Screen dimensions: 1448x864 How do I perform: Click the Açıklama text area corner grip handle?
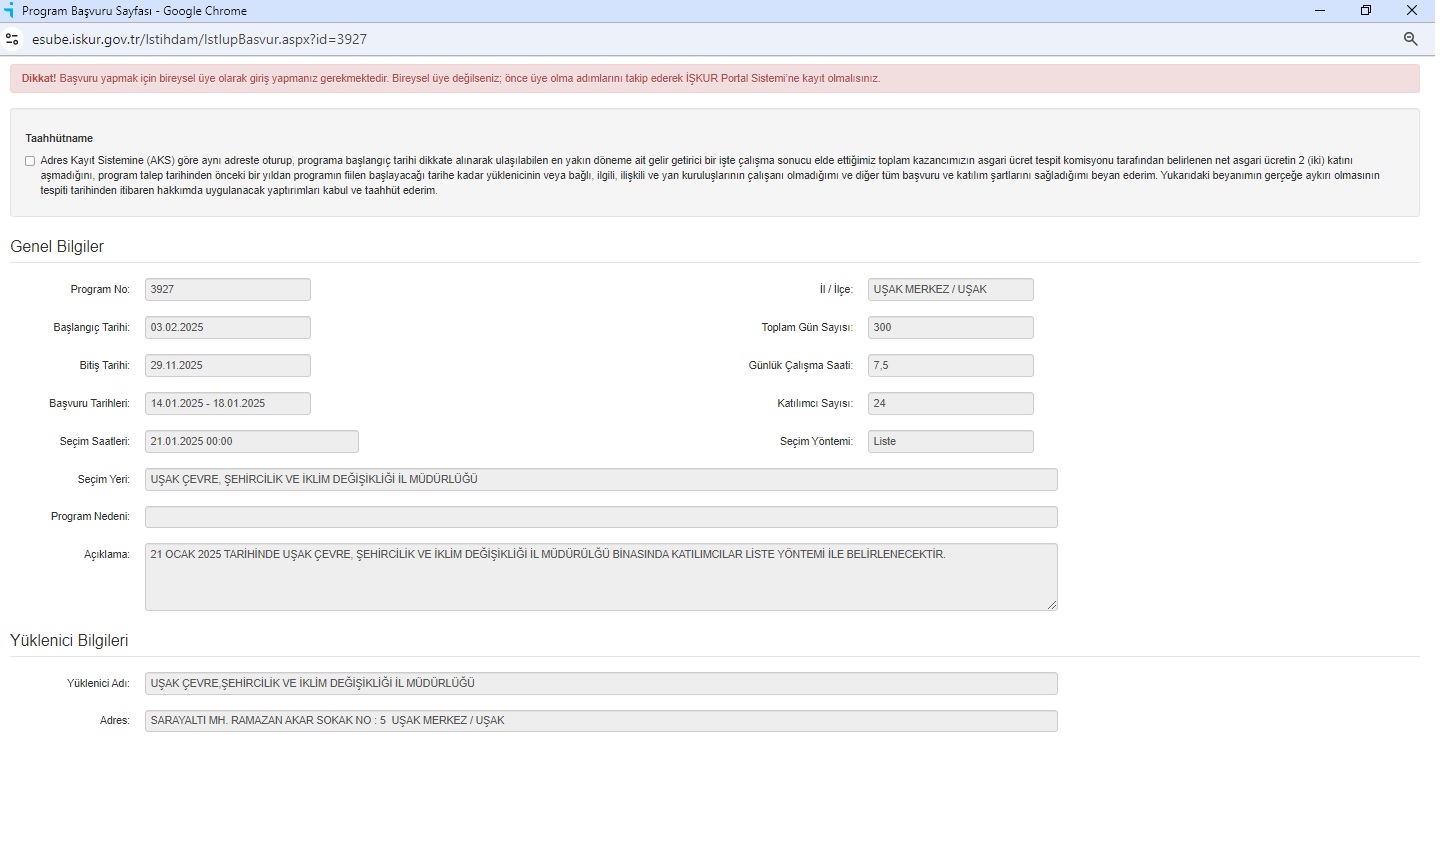pos(1052,605)
